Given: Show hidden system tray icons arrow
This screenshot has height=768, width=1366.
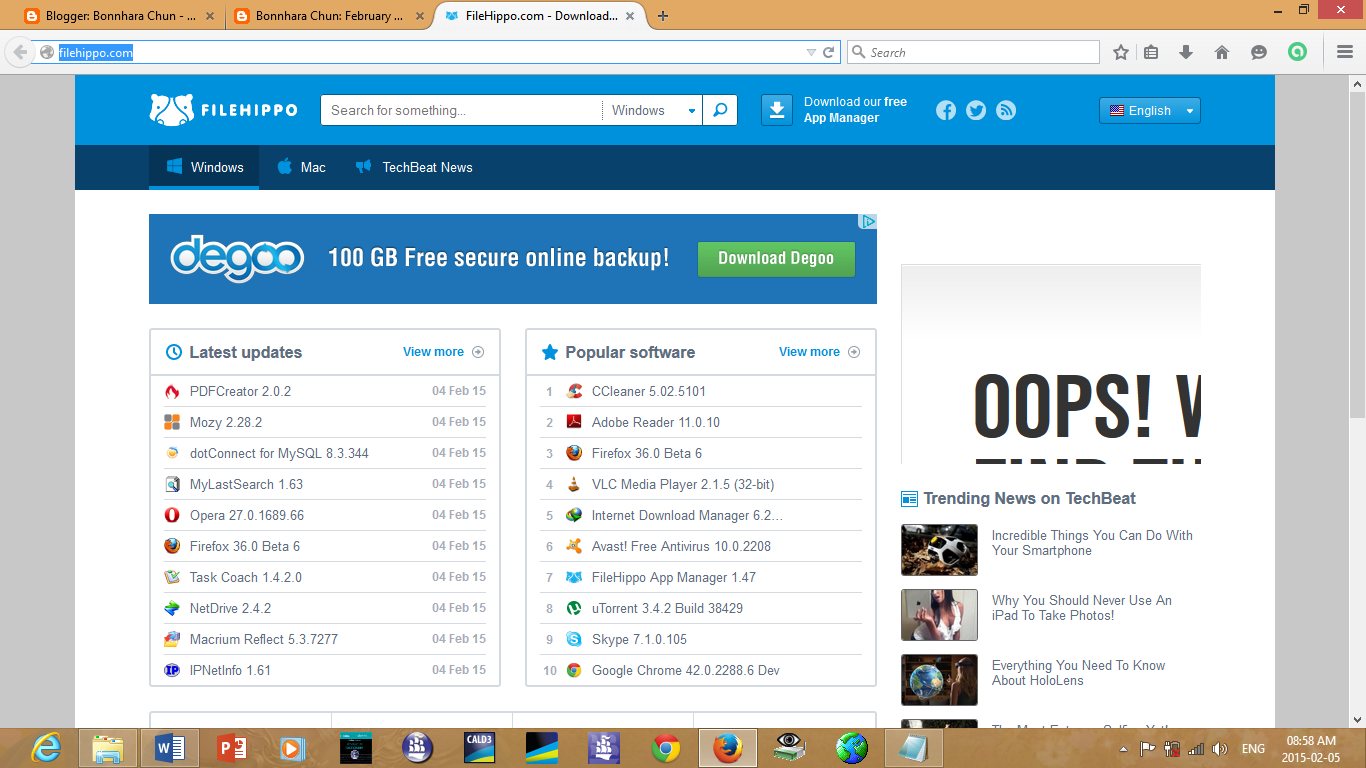Looking at the screenshot, I should pyautogui.click(x=1124, y=749).
